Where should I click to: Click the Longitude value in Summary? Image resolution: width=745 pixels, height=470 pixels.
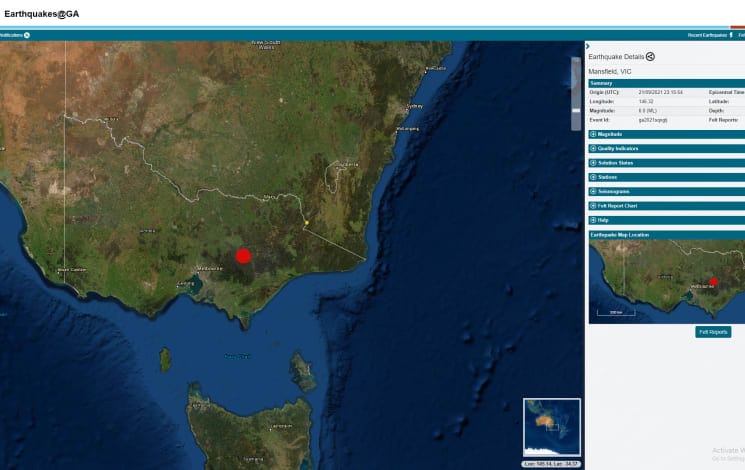tap(646, 102)
